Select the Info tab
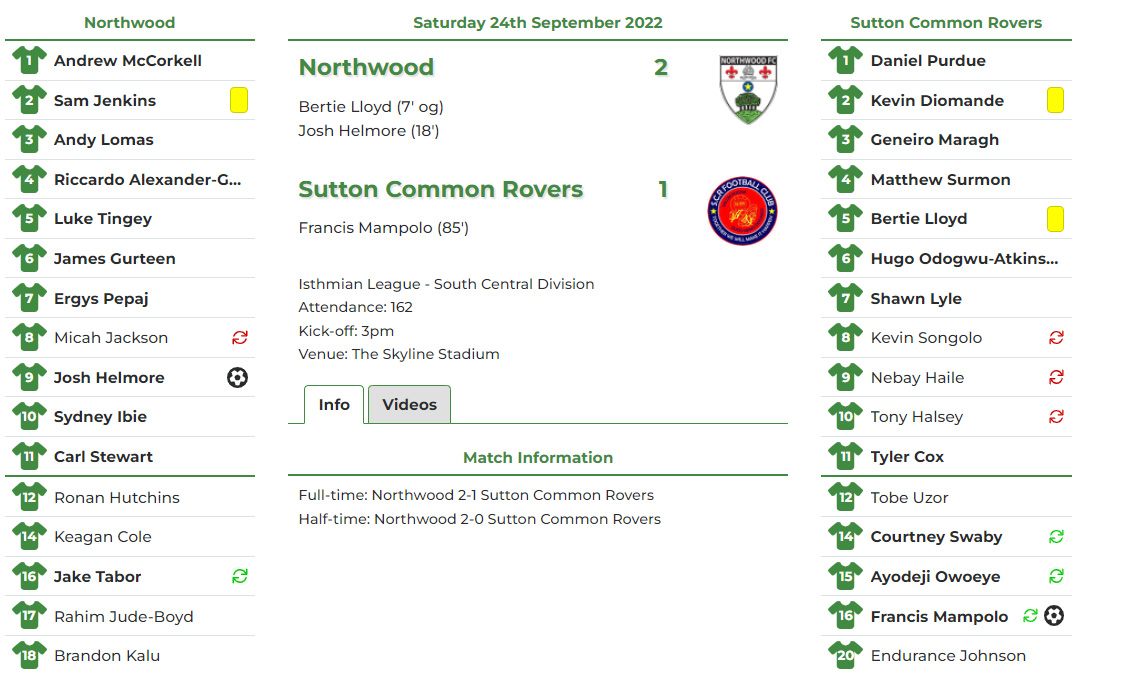1139x692 pixels. (x=334, y=405)
